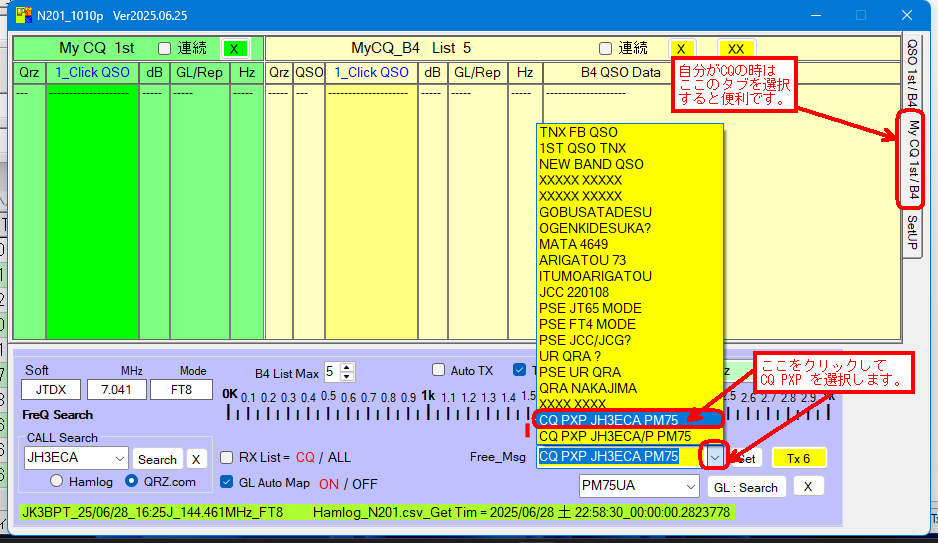This screenshot has height=543, width=938.
Task: Select MATA 4649 message
Action: 630,245
